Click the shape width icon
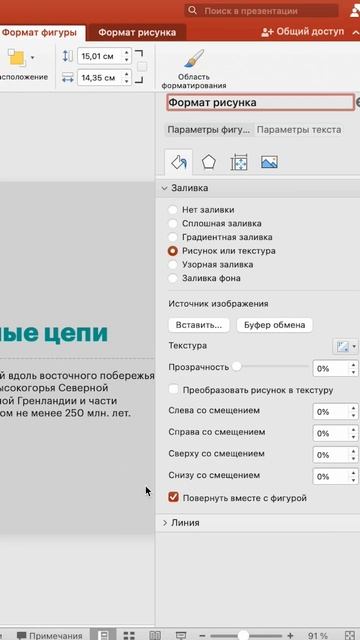Image resolution: width=360 pixels, height=640 pixels. pos(68,78)
